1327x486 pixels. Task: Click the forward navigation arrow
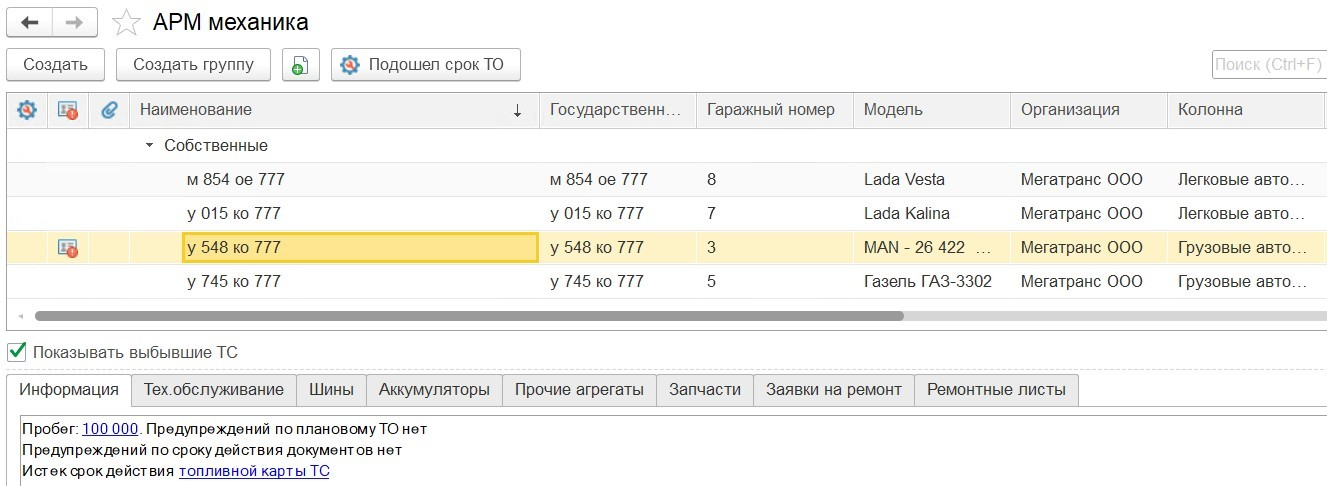click(75, 22)
